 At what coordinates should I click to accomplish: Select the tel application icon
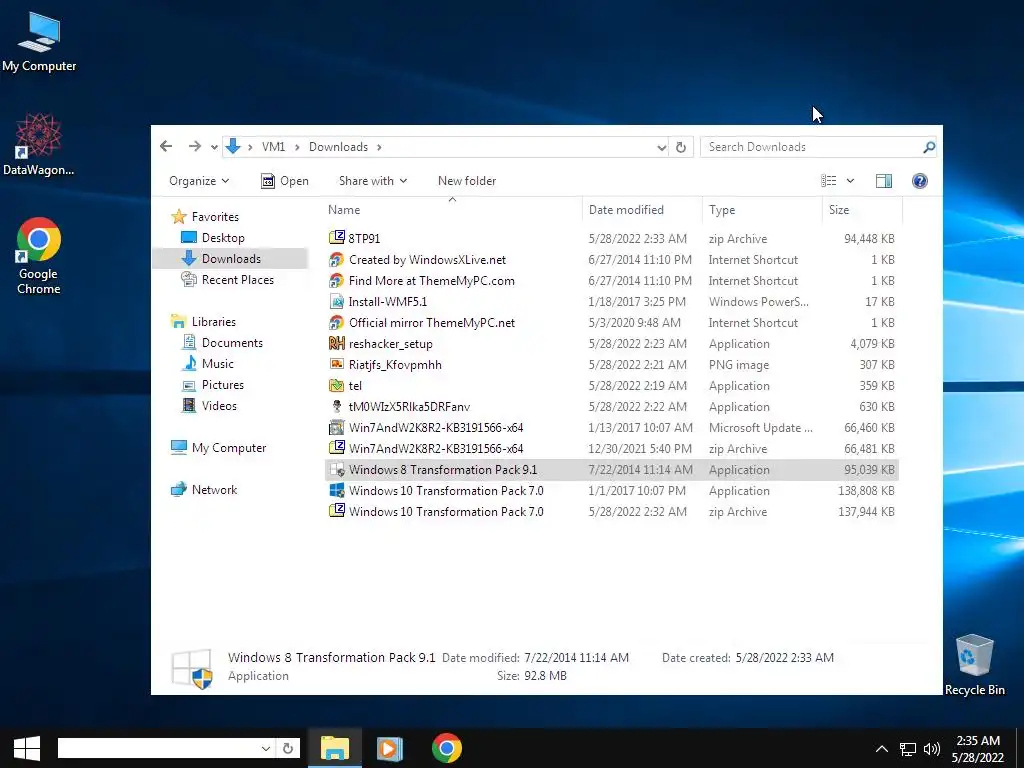click(336, 385)
